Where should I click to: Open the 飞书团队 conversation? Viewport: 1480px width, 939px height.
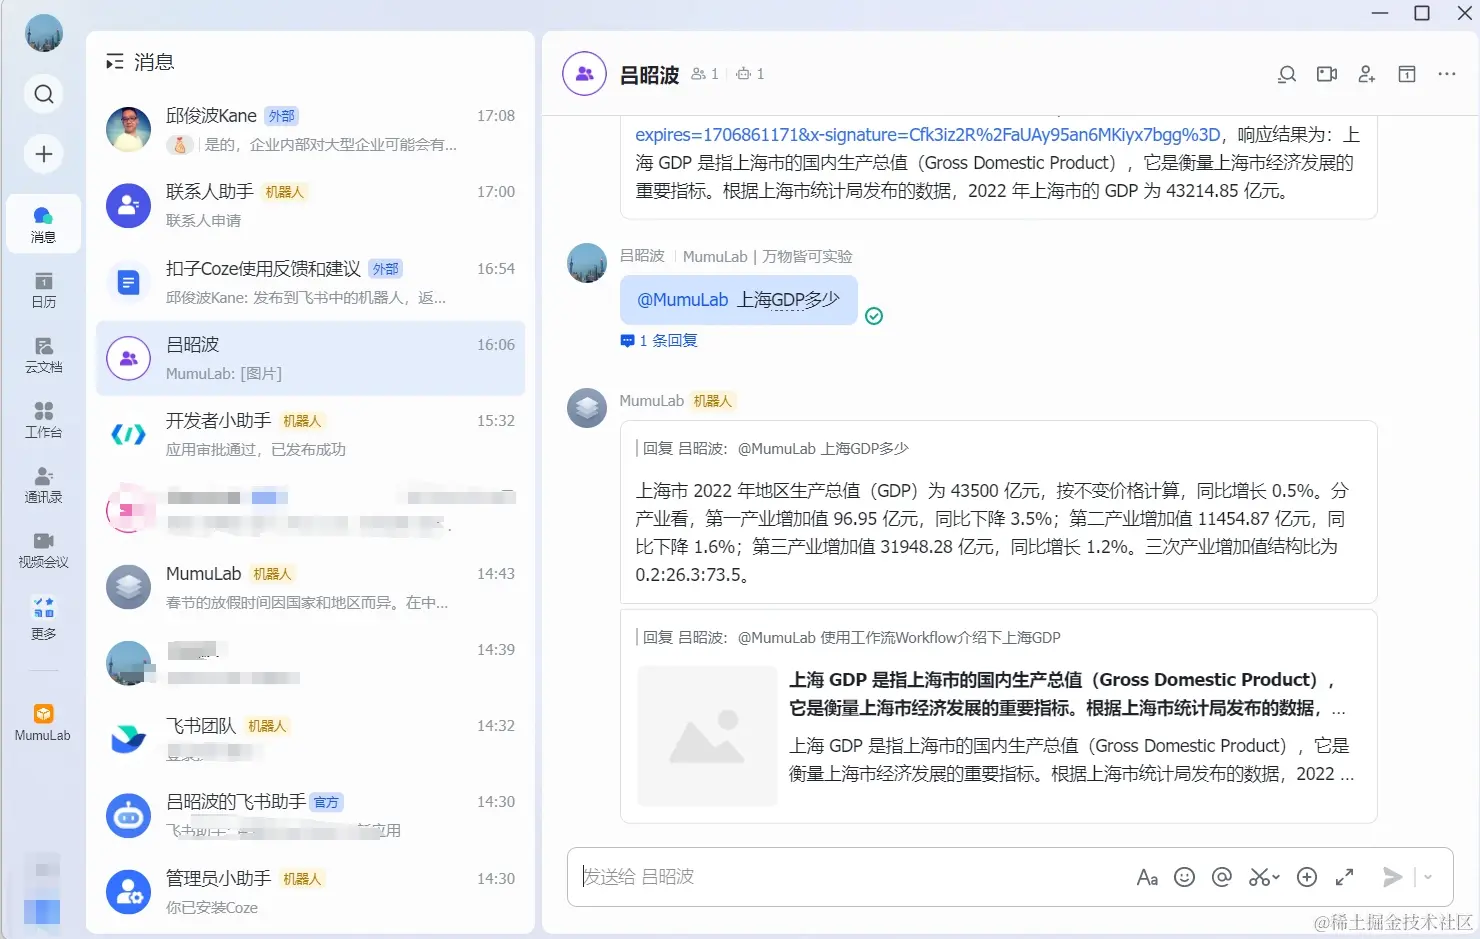tap(310, 739)
